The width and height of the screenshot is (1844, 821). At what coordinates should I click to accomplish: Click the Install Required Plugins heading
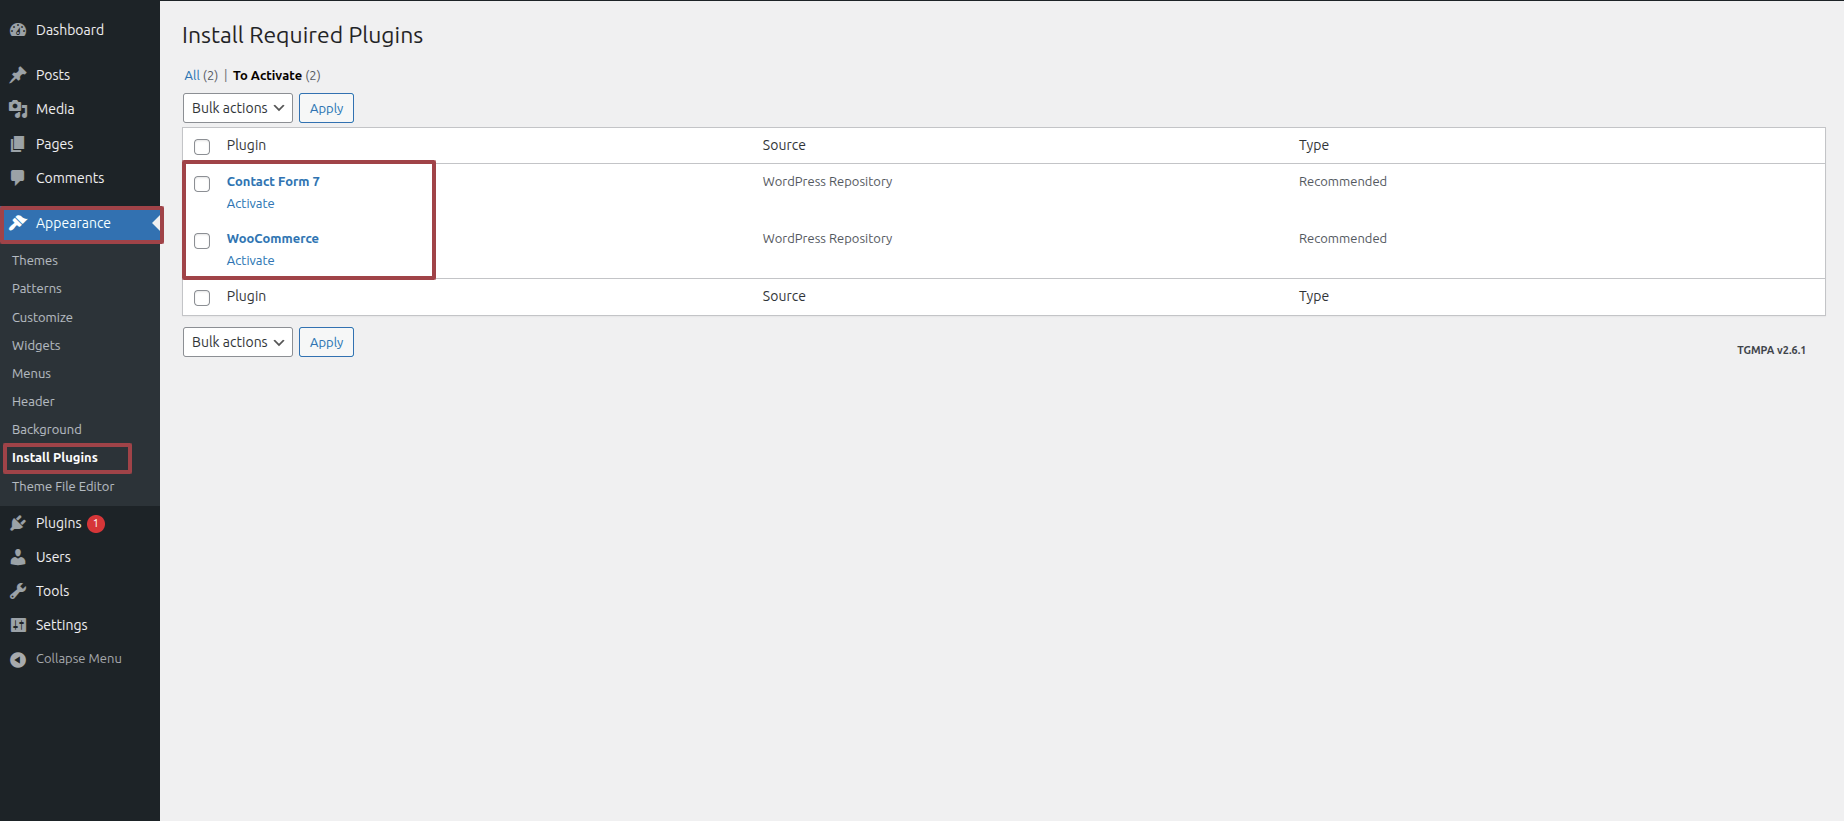tap(303, 35)
